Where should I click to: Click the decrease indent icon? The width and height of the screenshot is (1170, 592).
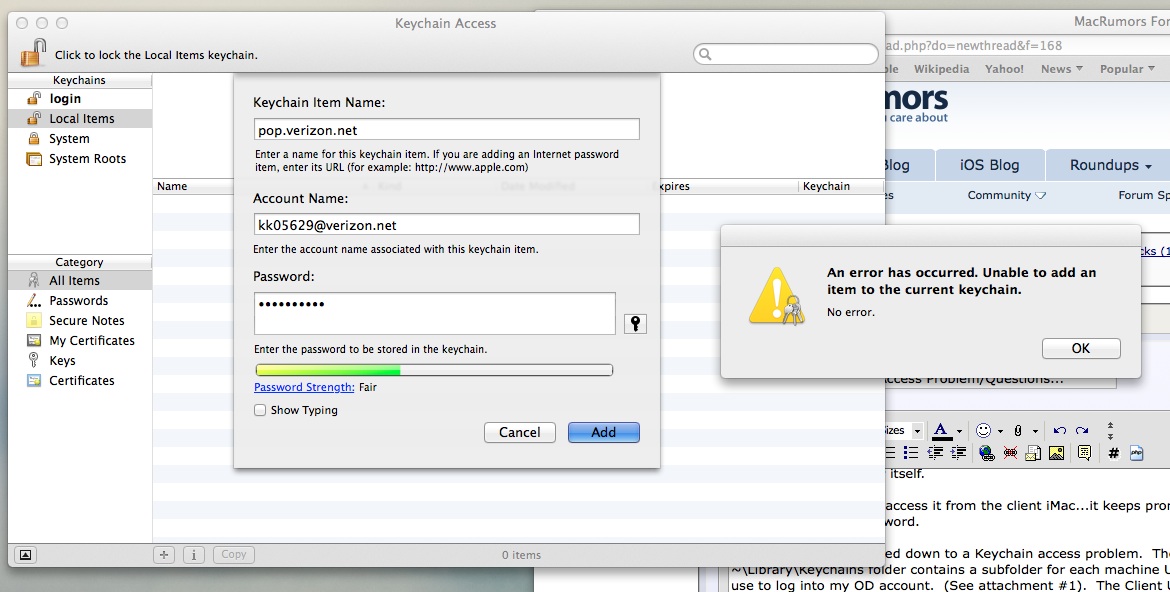coord(935,452)
